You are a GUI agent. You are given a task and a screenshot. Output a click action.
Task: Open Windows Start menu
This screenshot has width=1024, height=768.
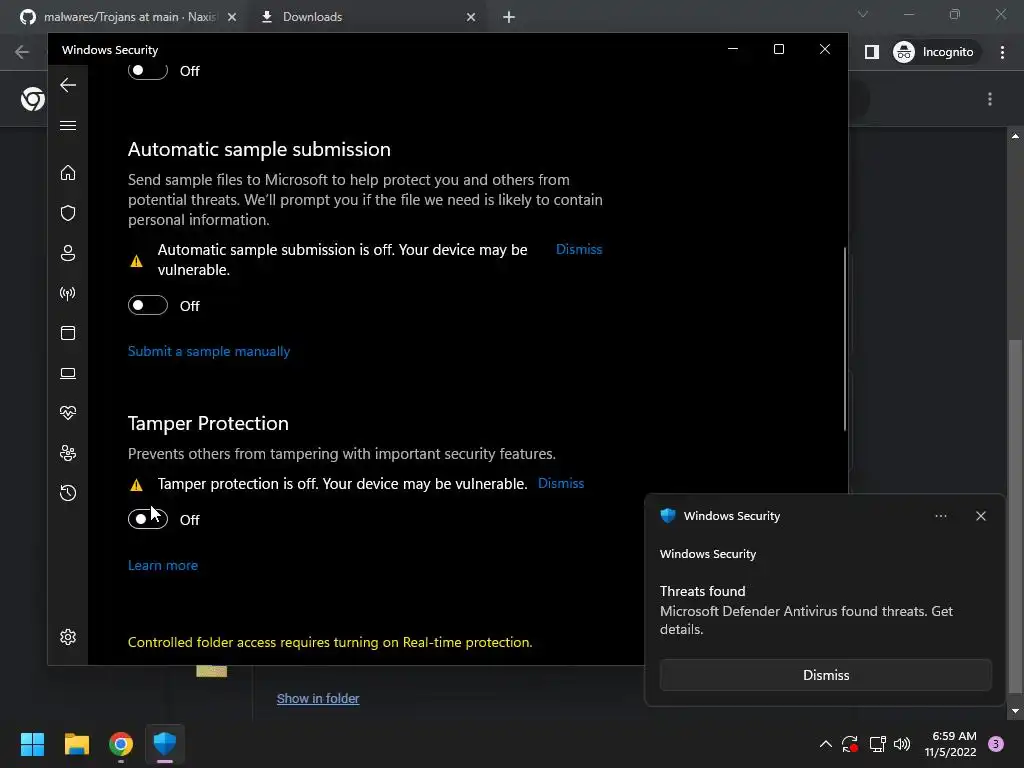pyautogui.click(x=32, y=744)
